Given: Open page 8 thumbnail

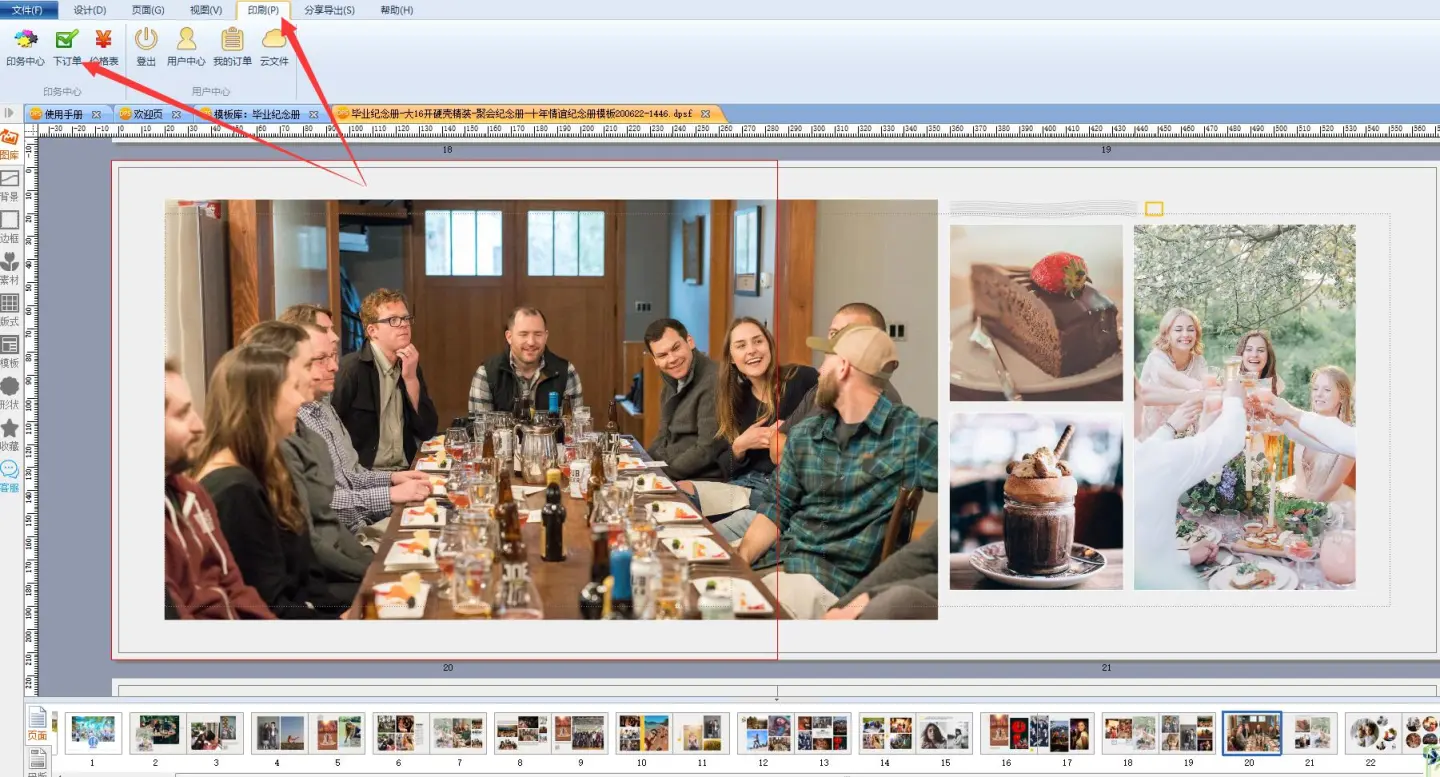Looking at the screenshot, I should pos(522,733).
